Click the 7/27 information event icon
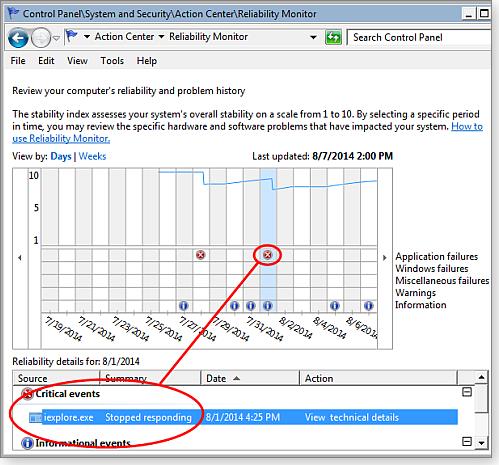Image resolution: width=499 pixels, height=465 pixels. [184, 305]
